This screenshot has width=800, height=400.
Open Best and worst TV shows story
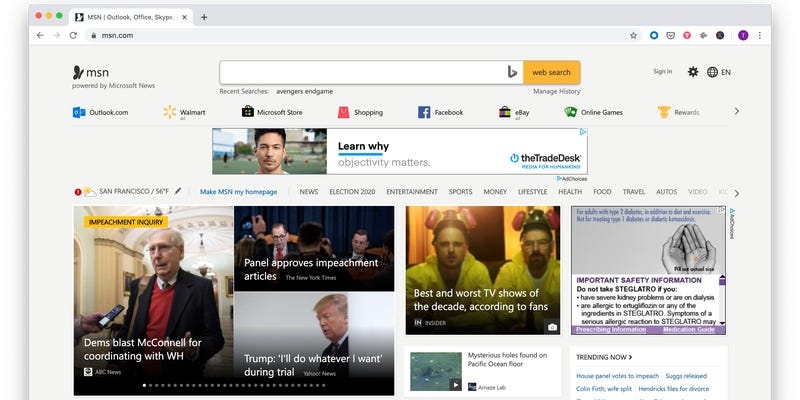pyautogui.click(x=480, y=300)
